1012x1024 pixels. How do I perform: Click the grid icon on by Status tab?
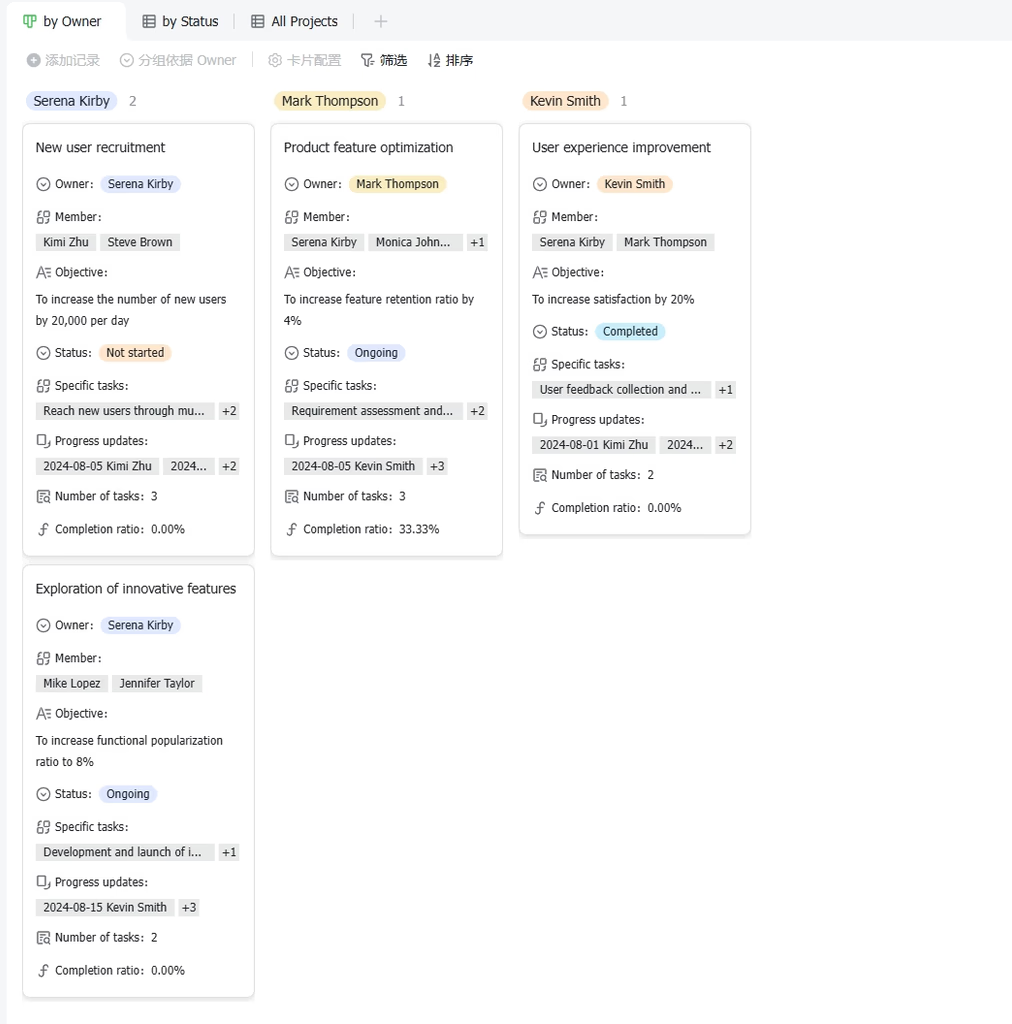[149, 22]
